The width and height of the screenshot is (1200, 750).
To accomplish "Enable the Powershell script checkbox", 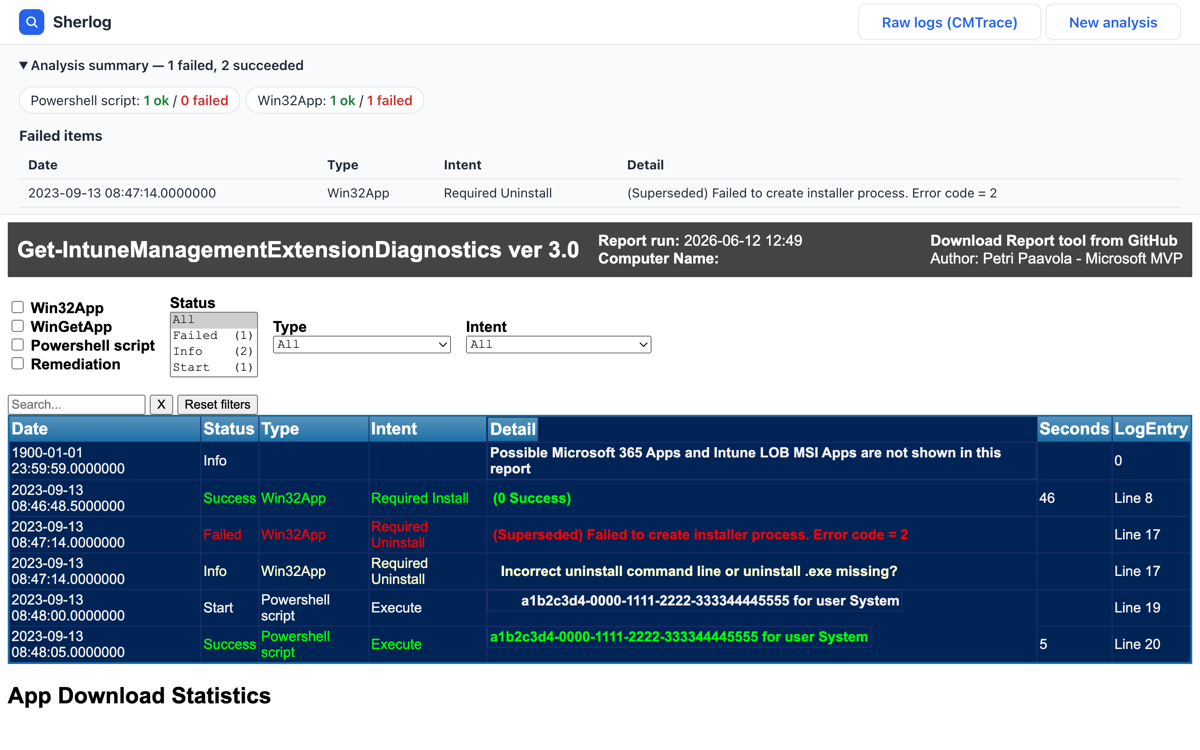I will pyautogui.click(x=17, y=345).
